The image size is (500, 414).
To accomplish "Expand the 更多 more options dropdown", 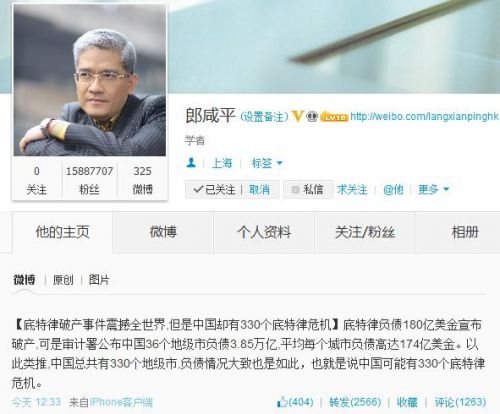I will 433,189.
